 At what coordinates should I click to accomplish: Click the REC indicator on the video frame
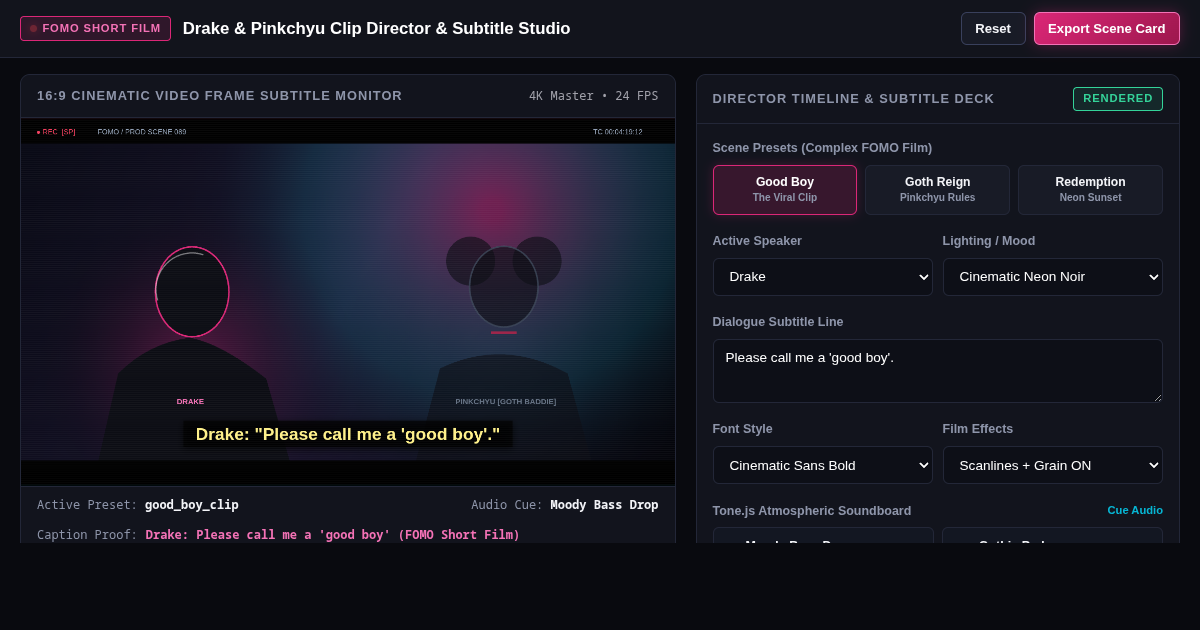click(x=56, y=132)
